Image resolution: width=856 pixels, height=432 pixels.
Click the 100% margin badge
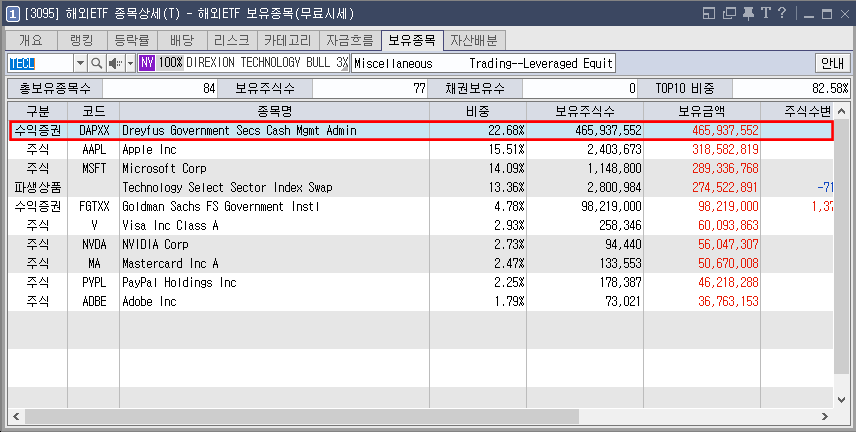[x=171, y=63]
